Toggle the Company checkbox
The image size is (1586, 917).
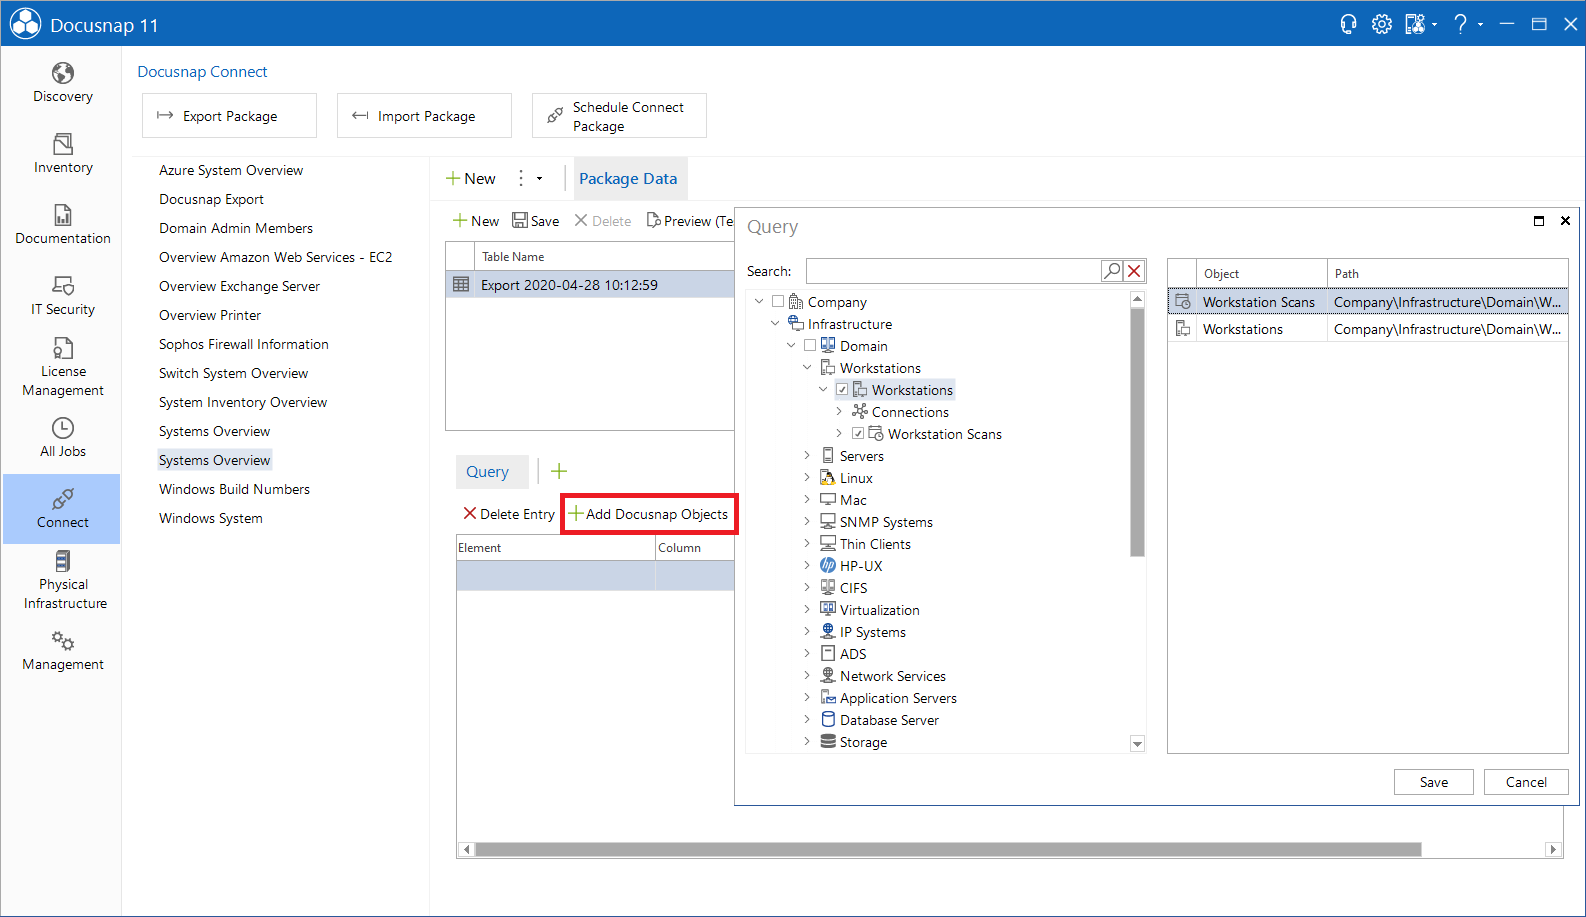pyautogui.click(x=778, y=301)
